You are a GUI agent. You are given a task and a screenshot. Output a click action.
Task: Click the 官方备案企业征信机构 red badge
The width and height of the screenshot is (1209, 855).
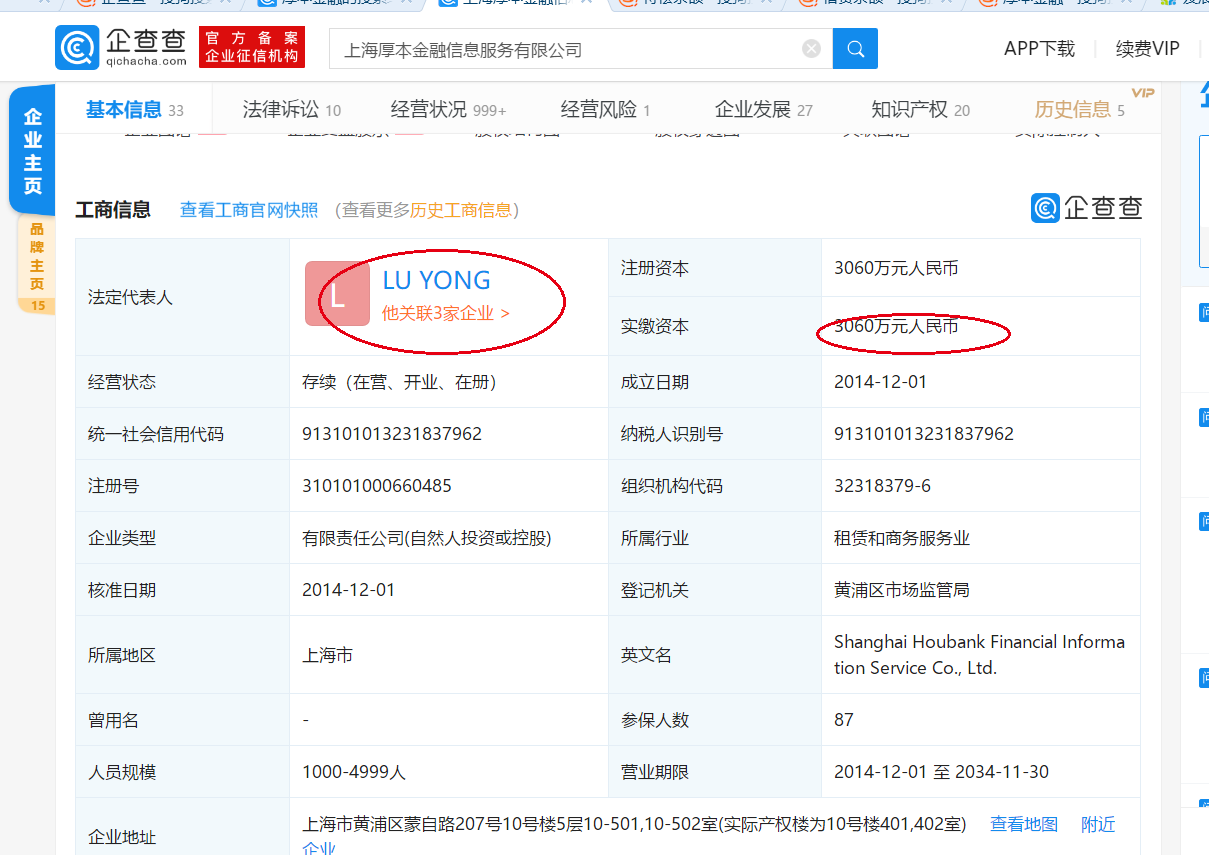(x=252, y=47)
